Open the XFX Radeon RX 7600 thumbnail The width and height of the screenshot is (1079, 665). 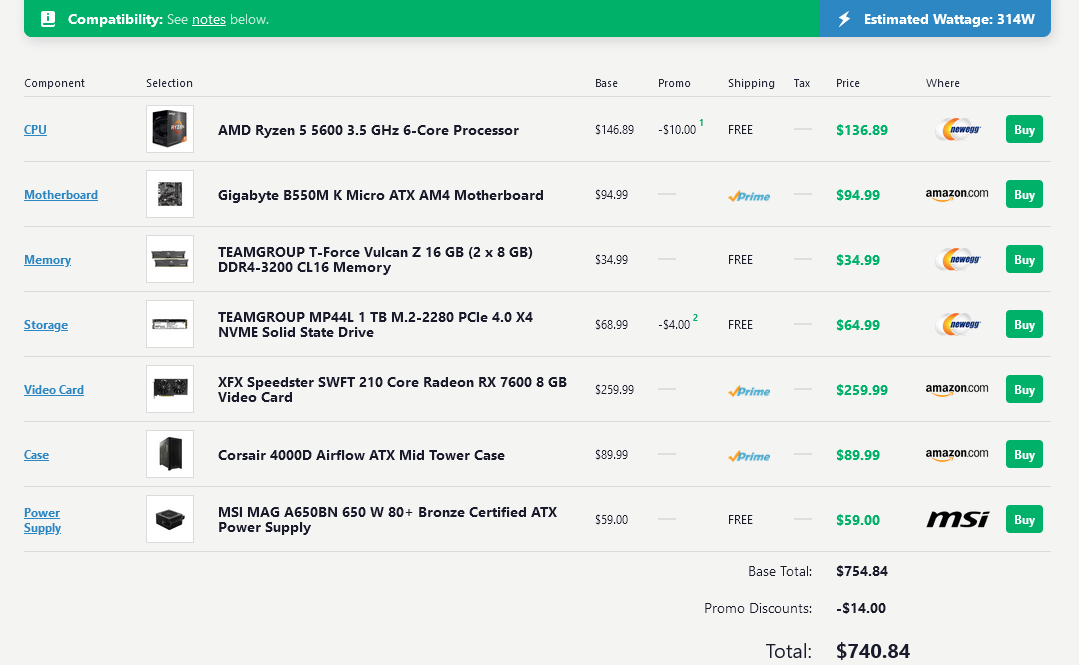(x=170, y=389)
